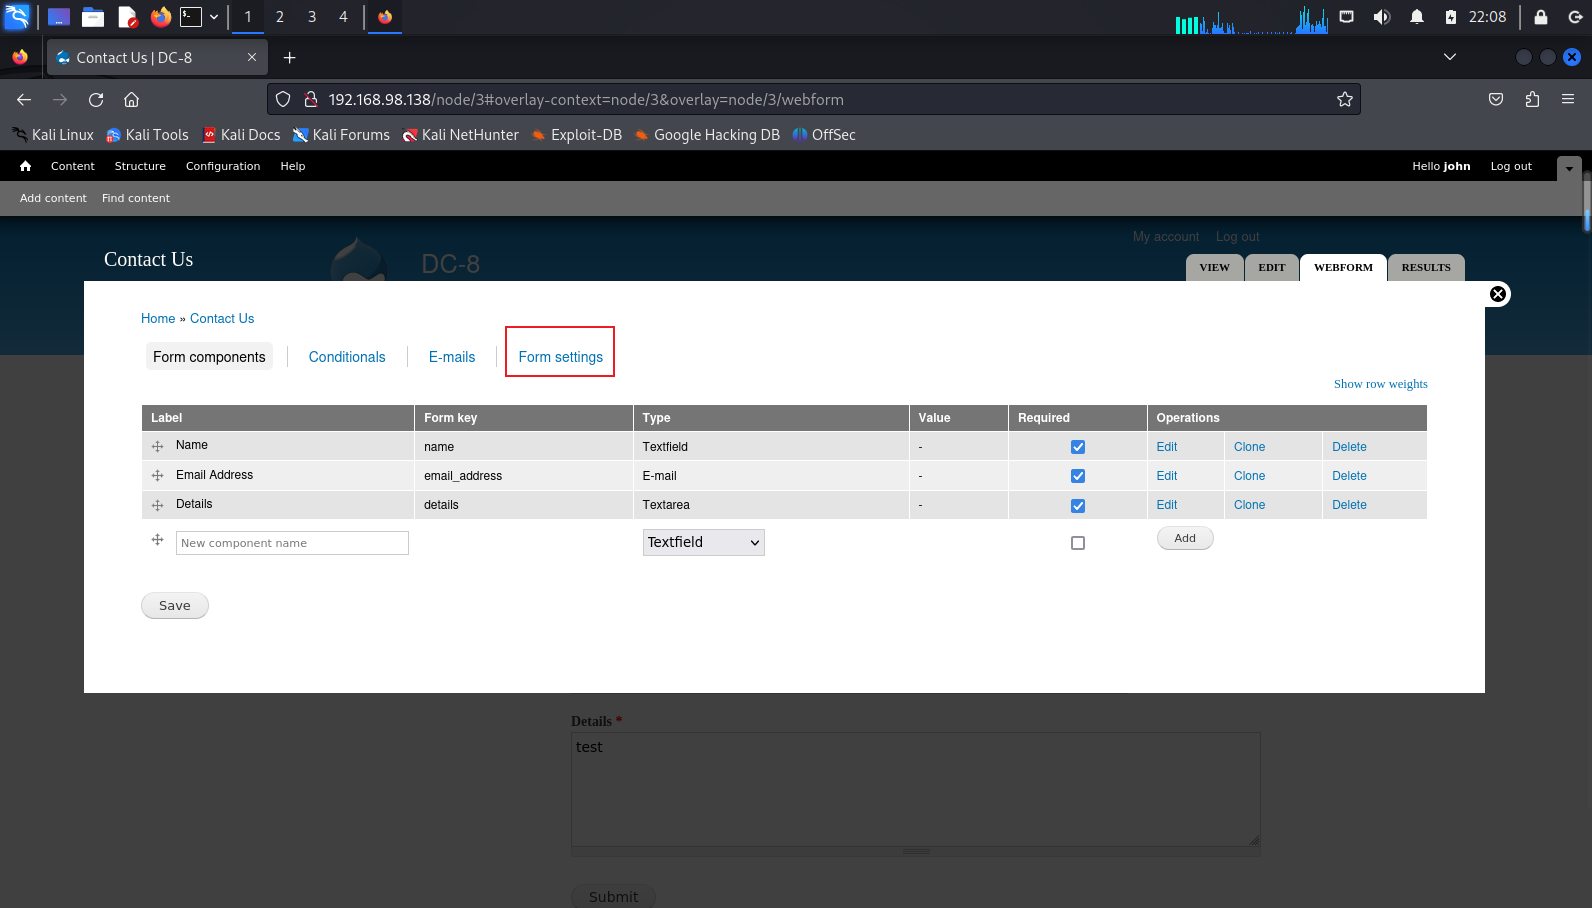
Task: Open the Google Hacking DB bookmark
Action: pos(706,135)
